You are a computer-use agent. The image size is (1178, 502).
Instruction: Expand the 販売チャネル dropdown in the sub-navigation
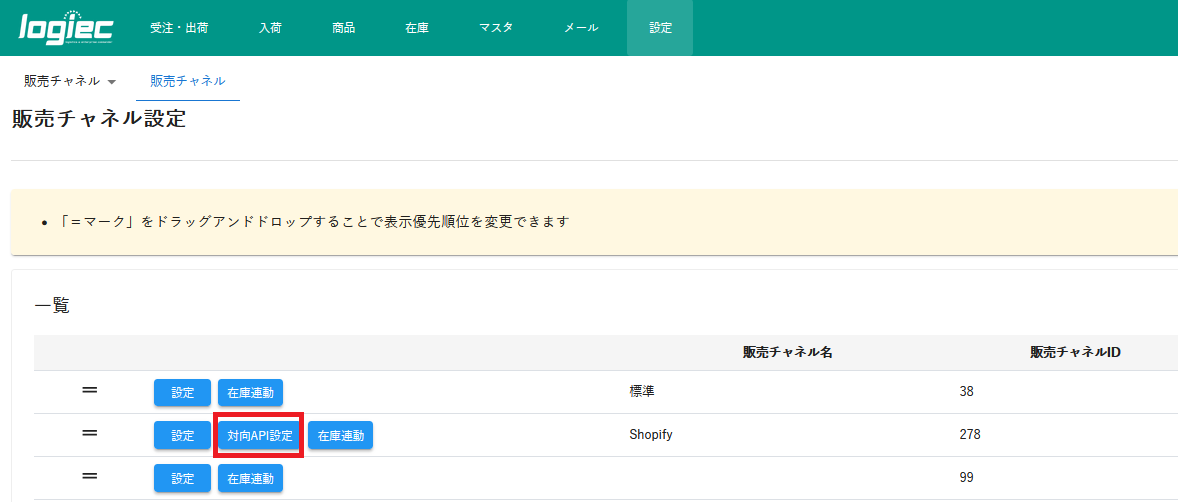point(70,81)
